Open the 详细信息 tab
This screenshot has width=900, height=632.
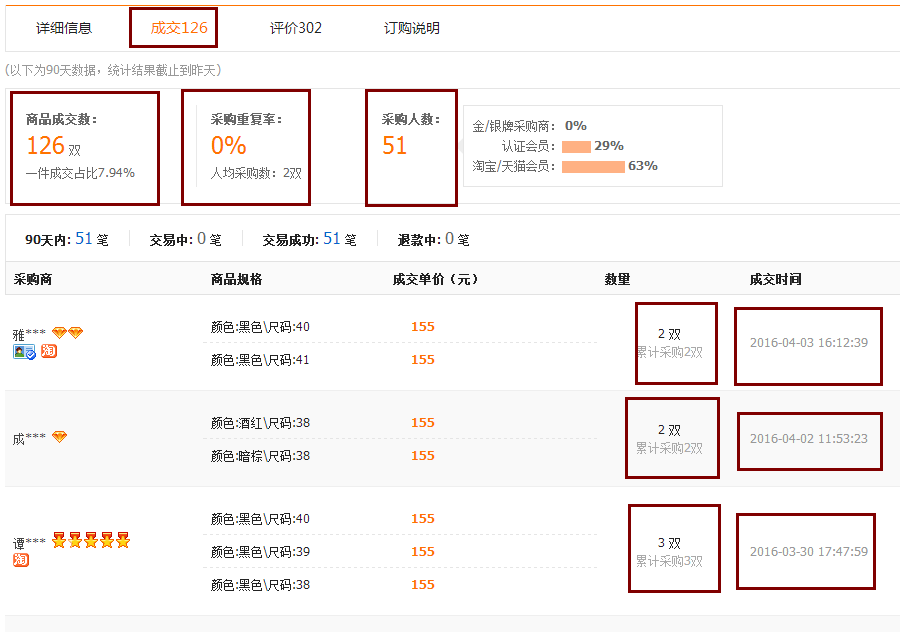tap(64, 28)
